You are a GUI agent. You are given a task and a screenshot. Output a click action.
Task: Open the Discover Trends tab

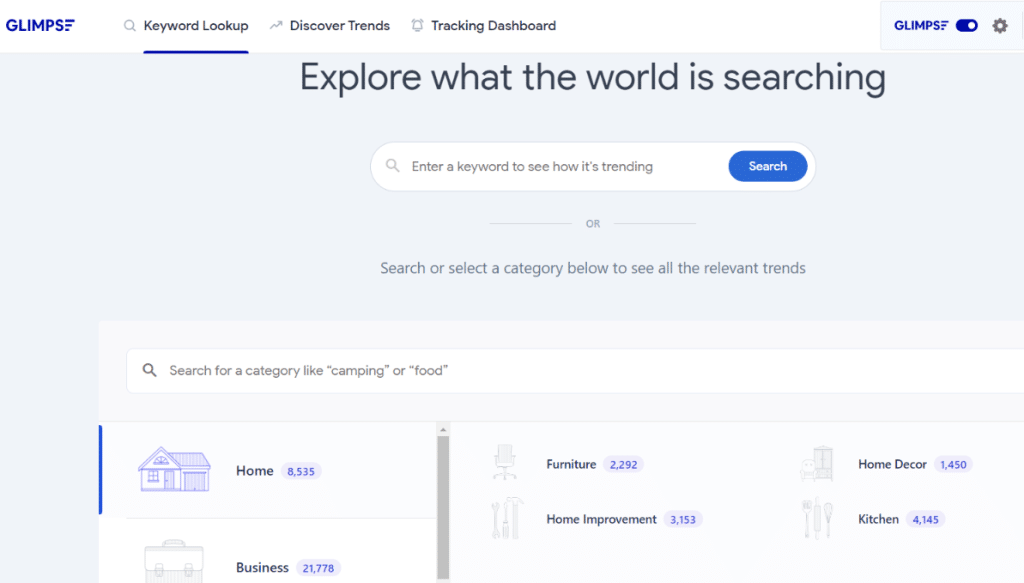(x=338, y=25)
